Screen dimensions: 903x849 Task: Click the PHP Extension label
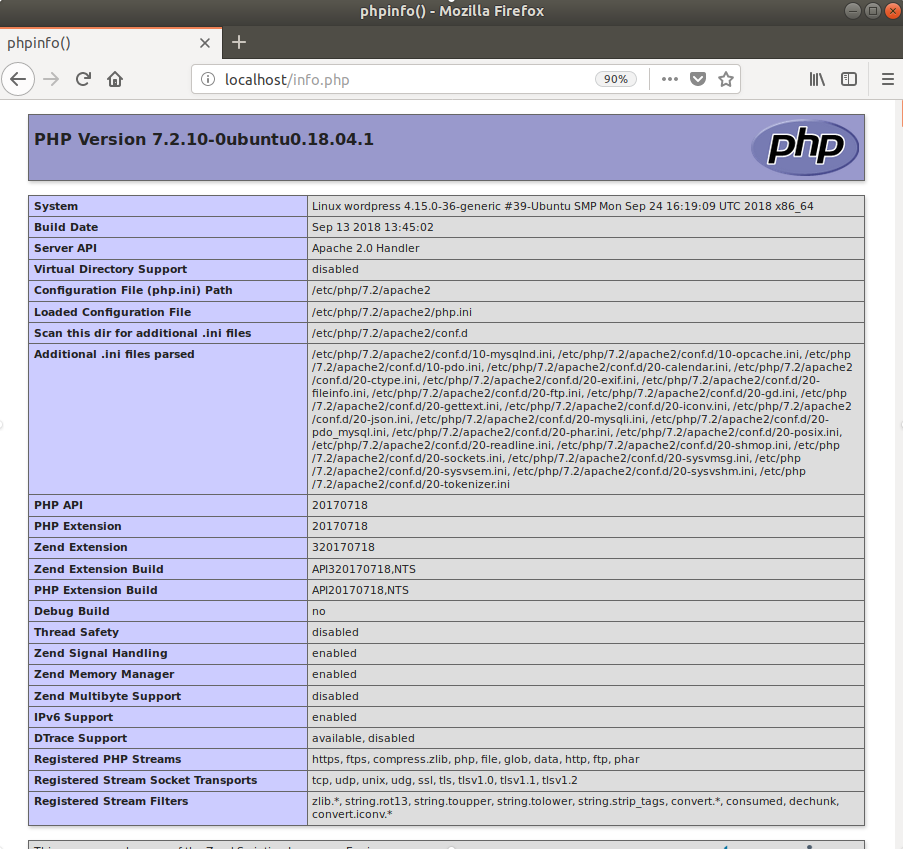click(78, 526)
